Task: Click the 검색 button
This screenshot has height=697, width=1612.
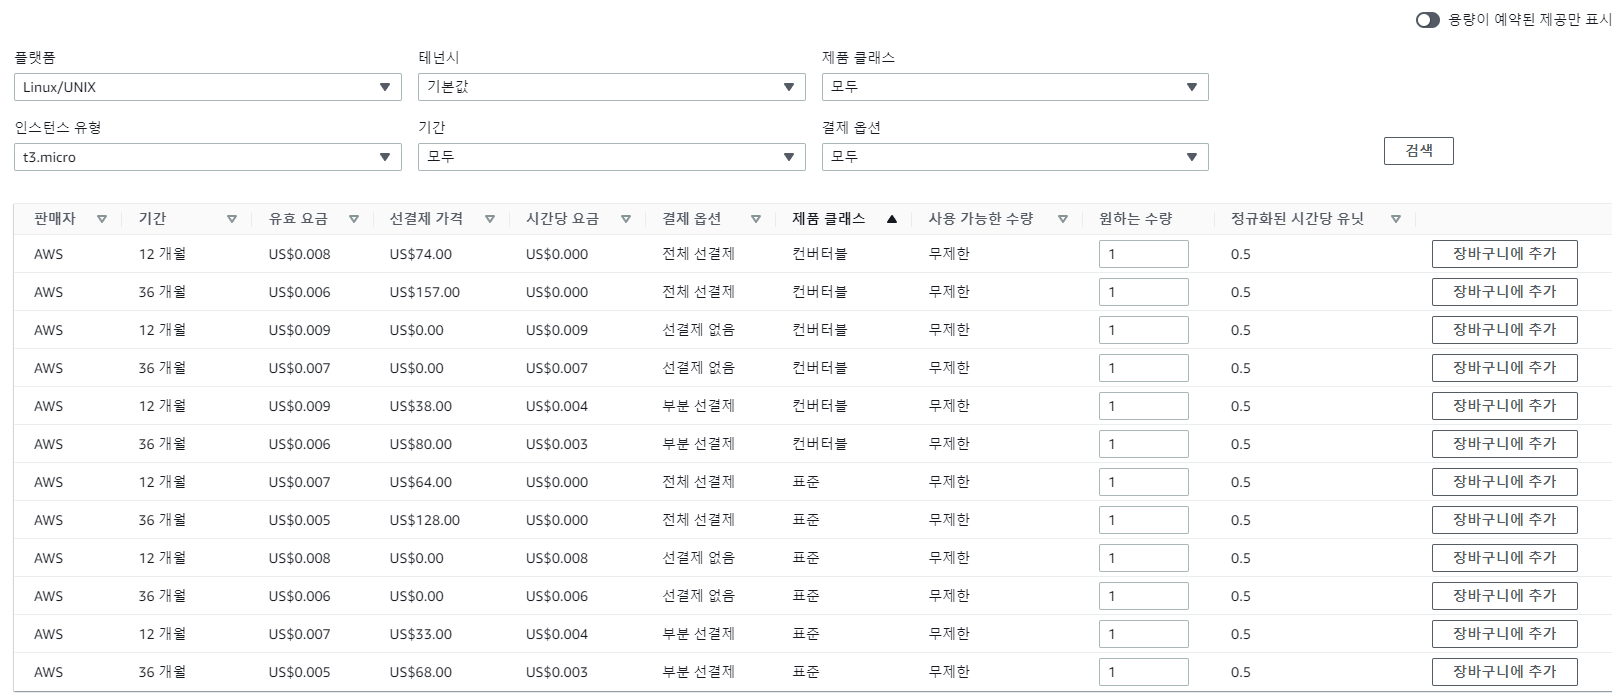Action: coord(1419,151)
